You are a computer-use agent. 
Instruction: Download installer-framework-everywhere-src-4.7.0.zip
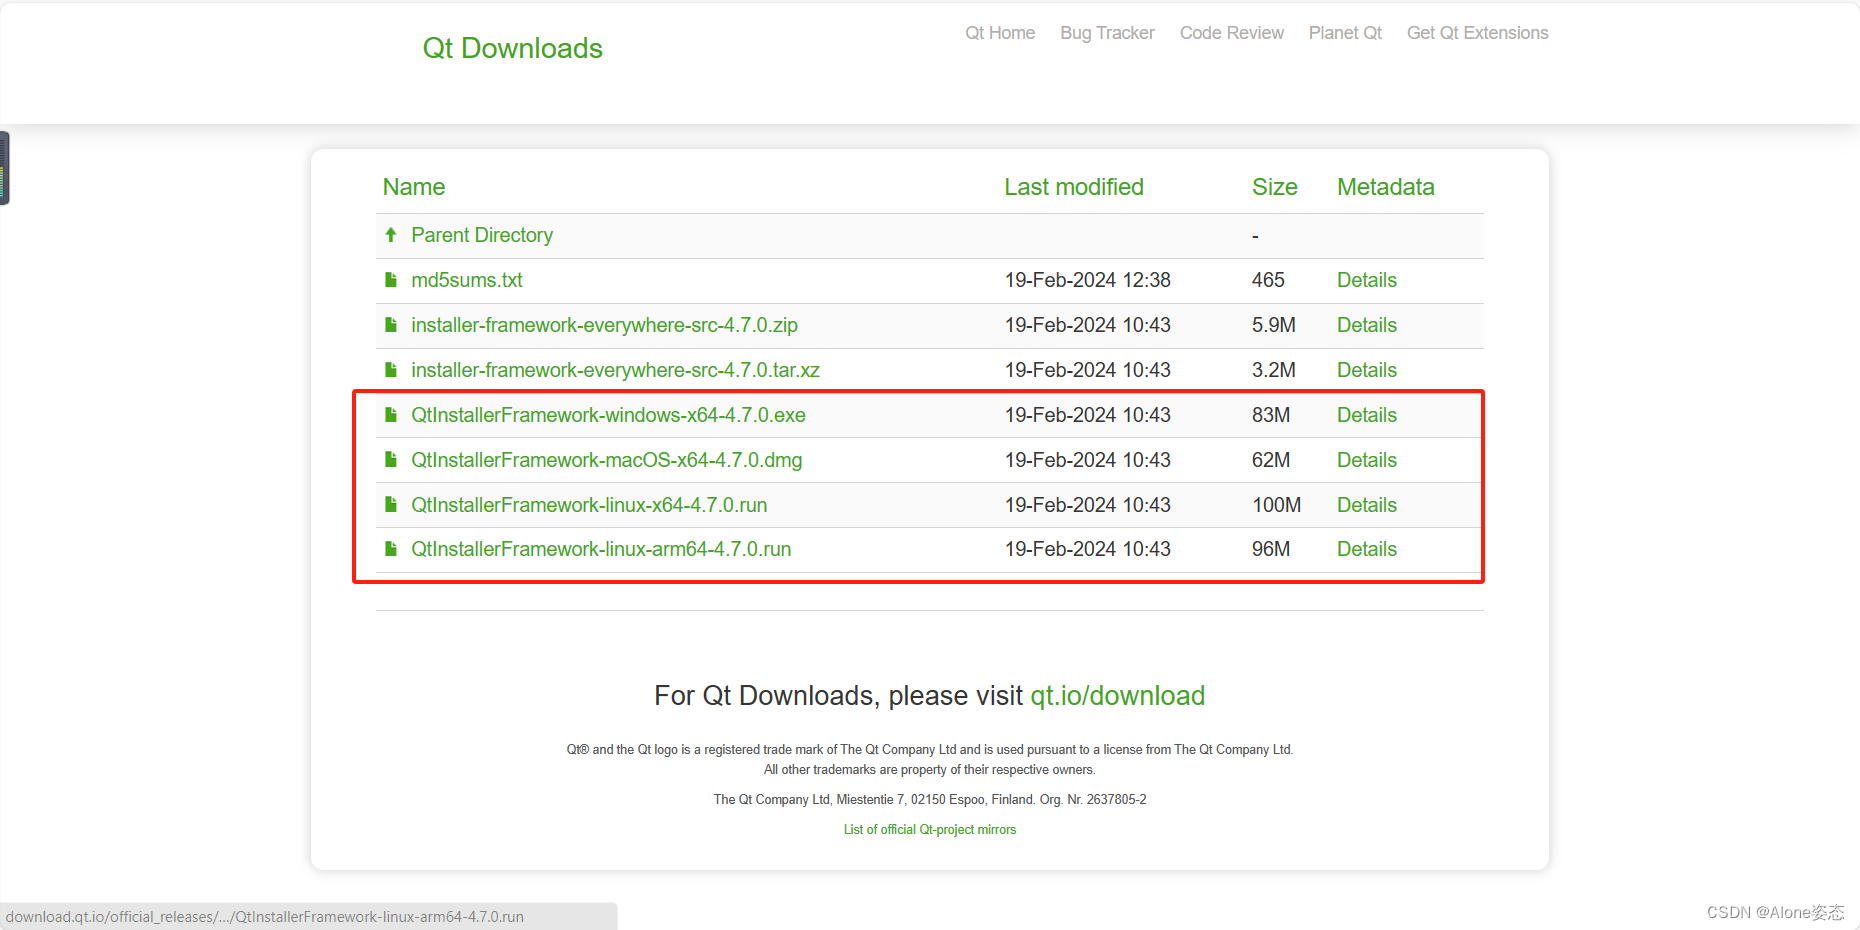click(604, 325)
